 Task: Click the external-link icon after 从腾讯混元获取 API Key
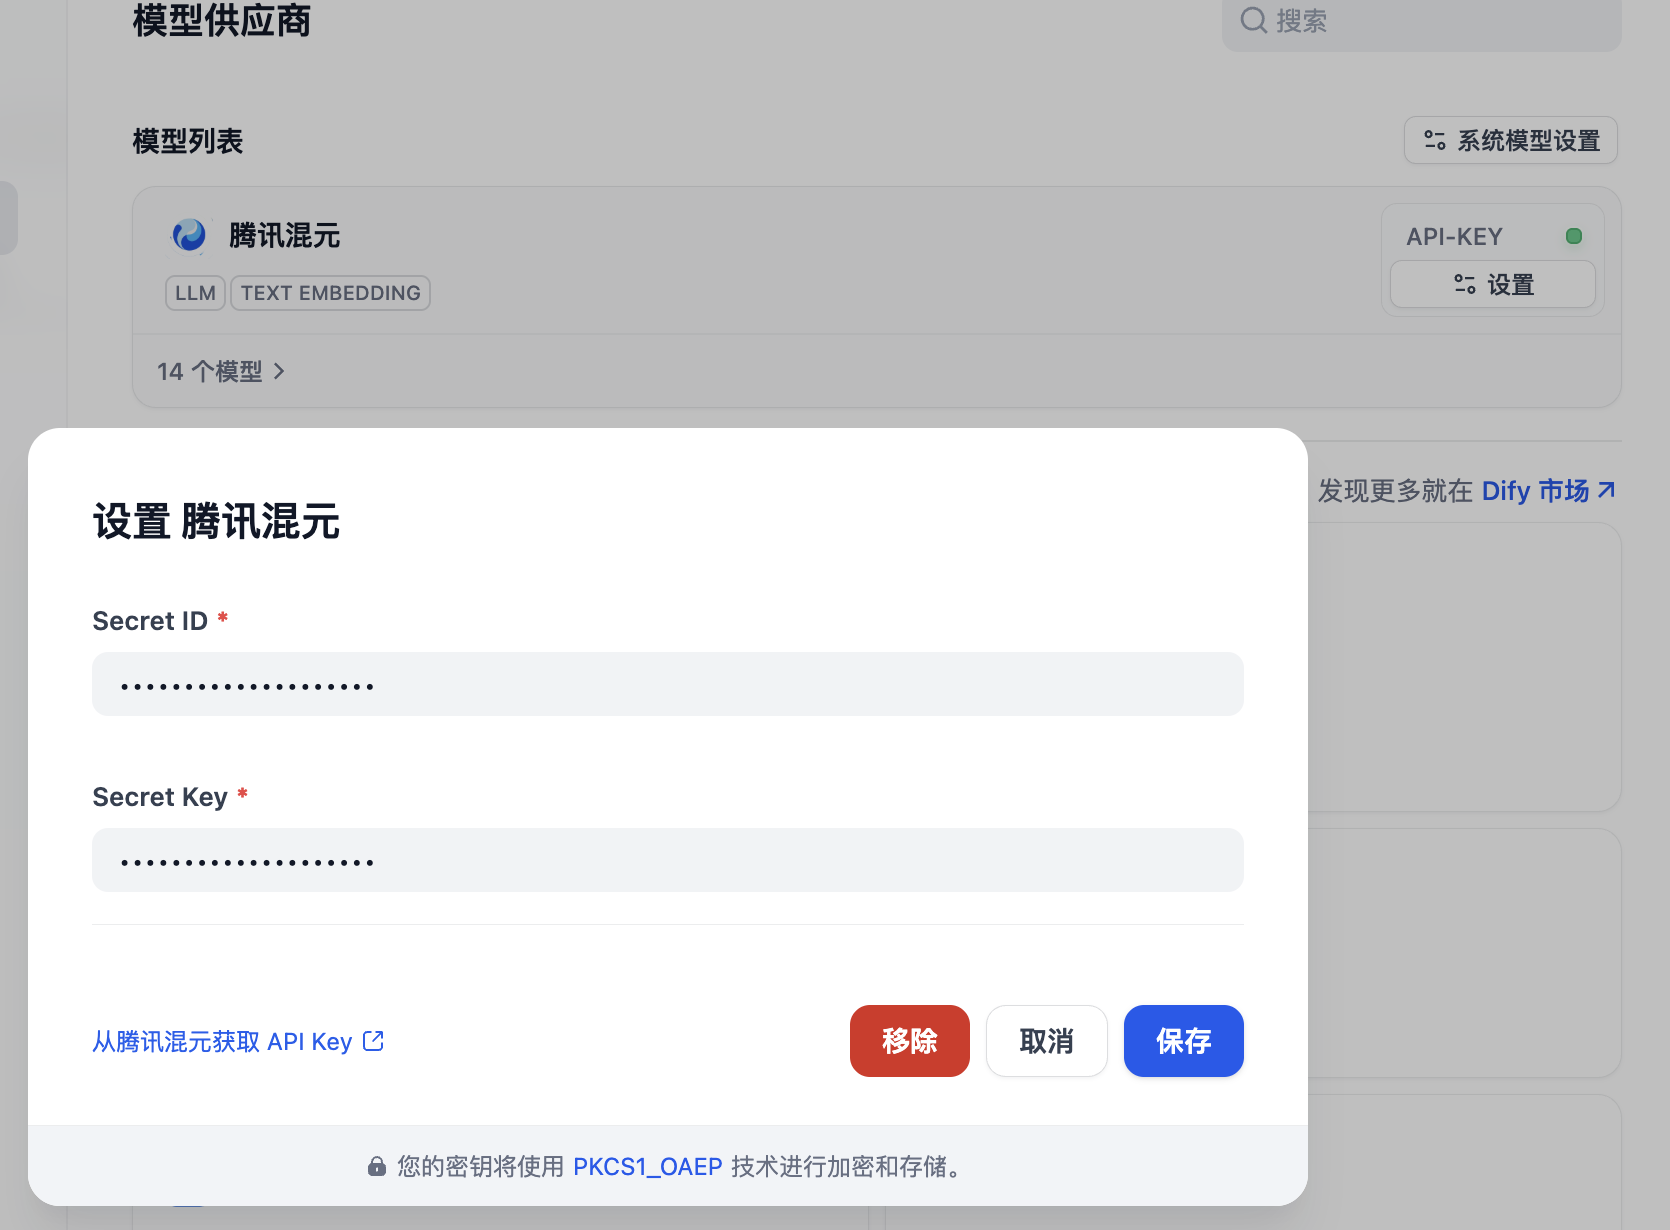click(373, 1041)
